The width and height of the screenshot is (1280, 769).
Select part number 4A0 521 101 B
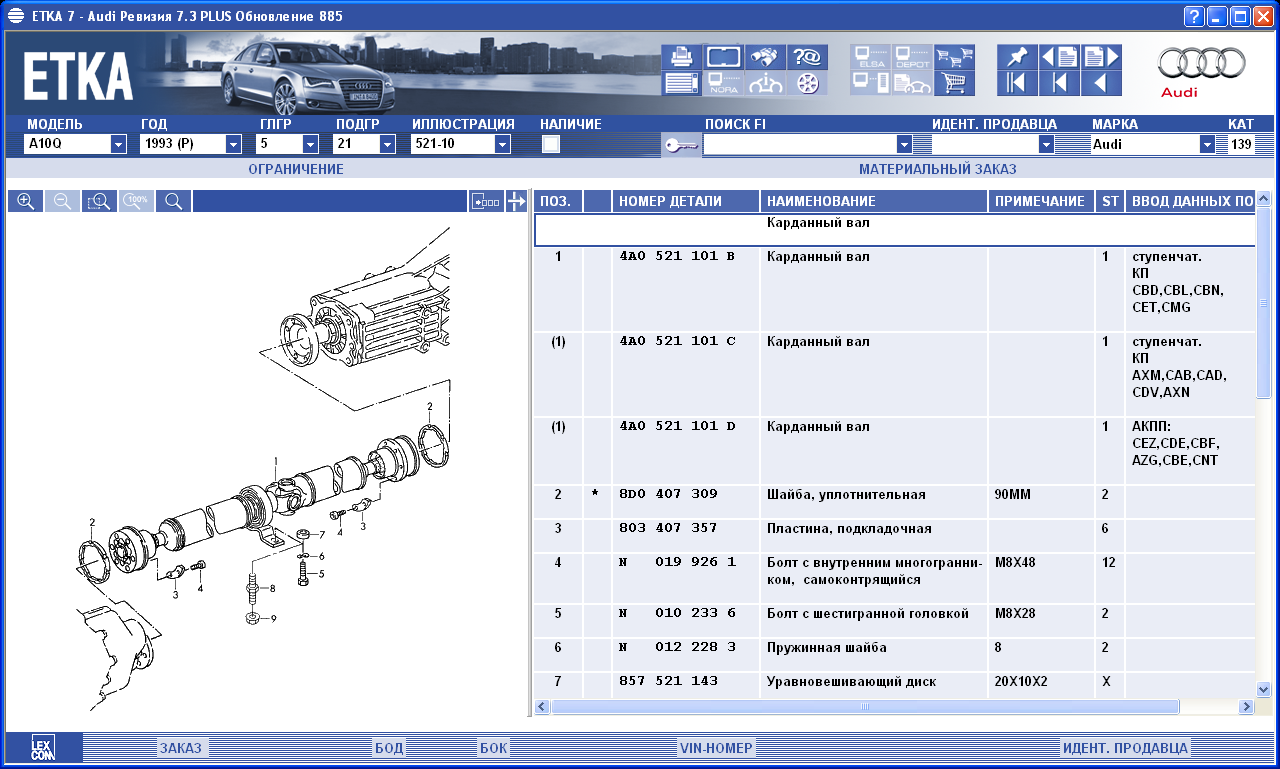point(677,257)
